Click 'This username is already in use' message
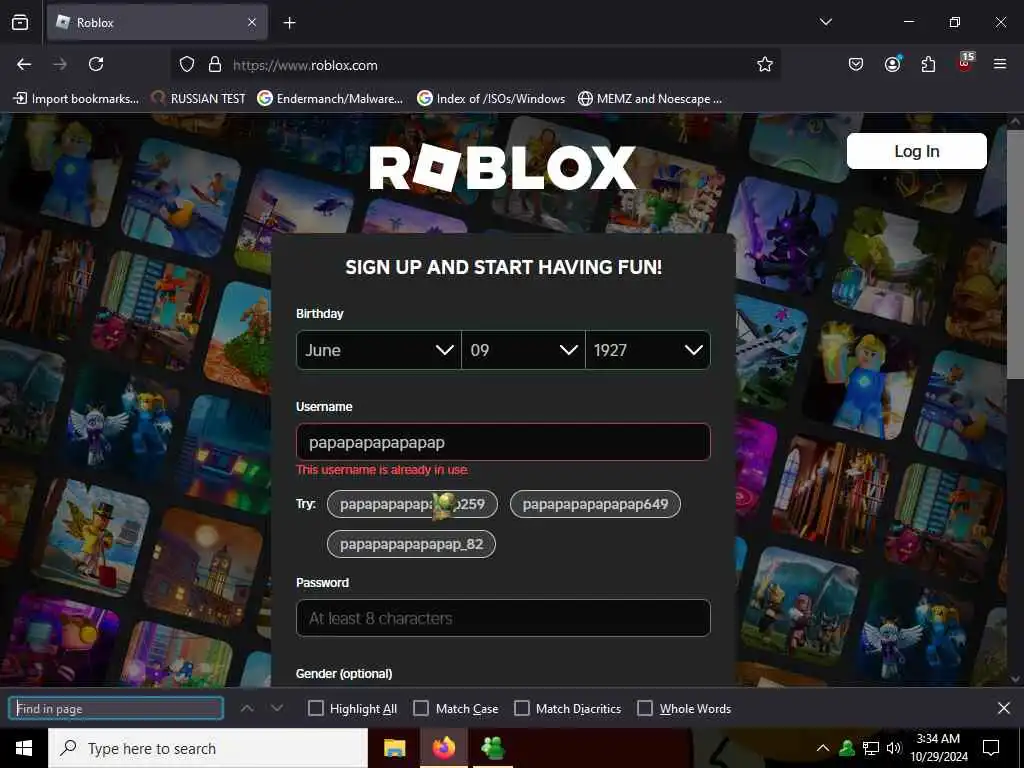This screenshot has width=1024, height=768. [382, 470]
